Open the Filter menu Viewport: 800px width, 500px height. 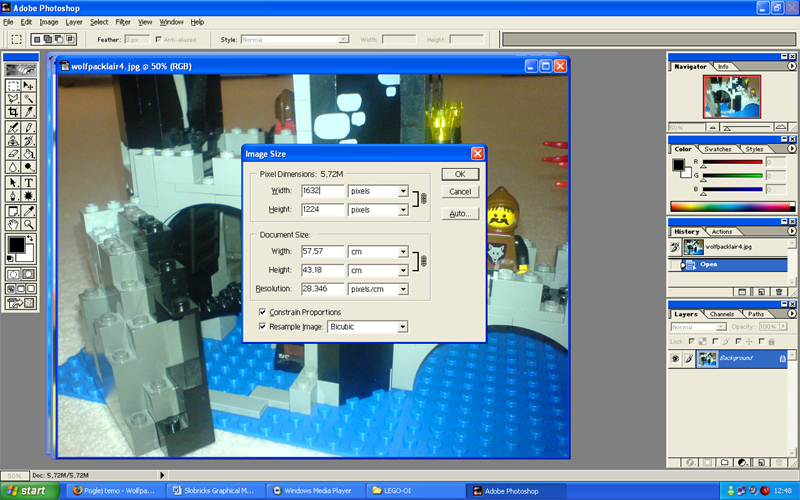click(123, 22)
